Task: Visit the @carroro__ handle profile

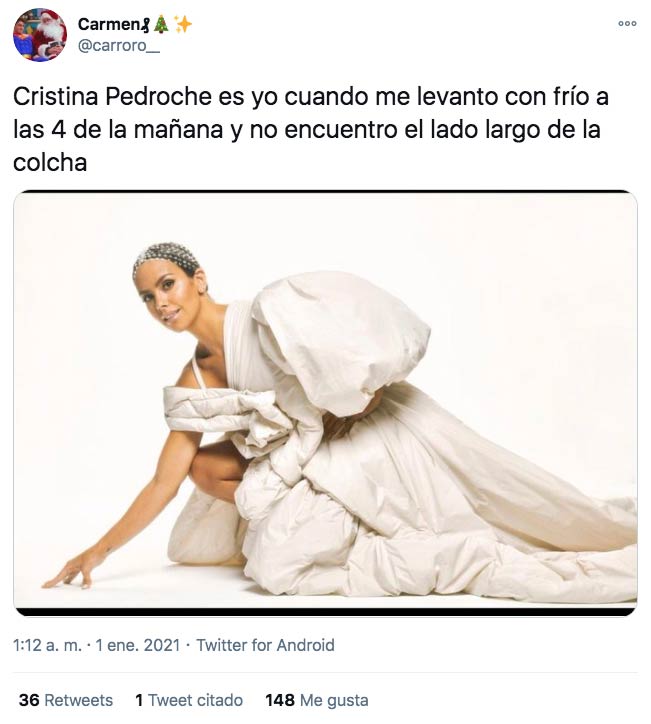Action: tap(119, 46)
